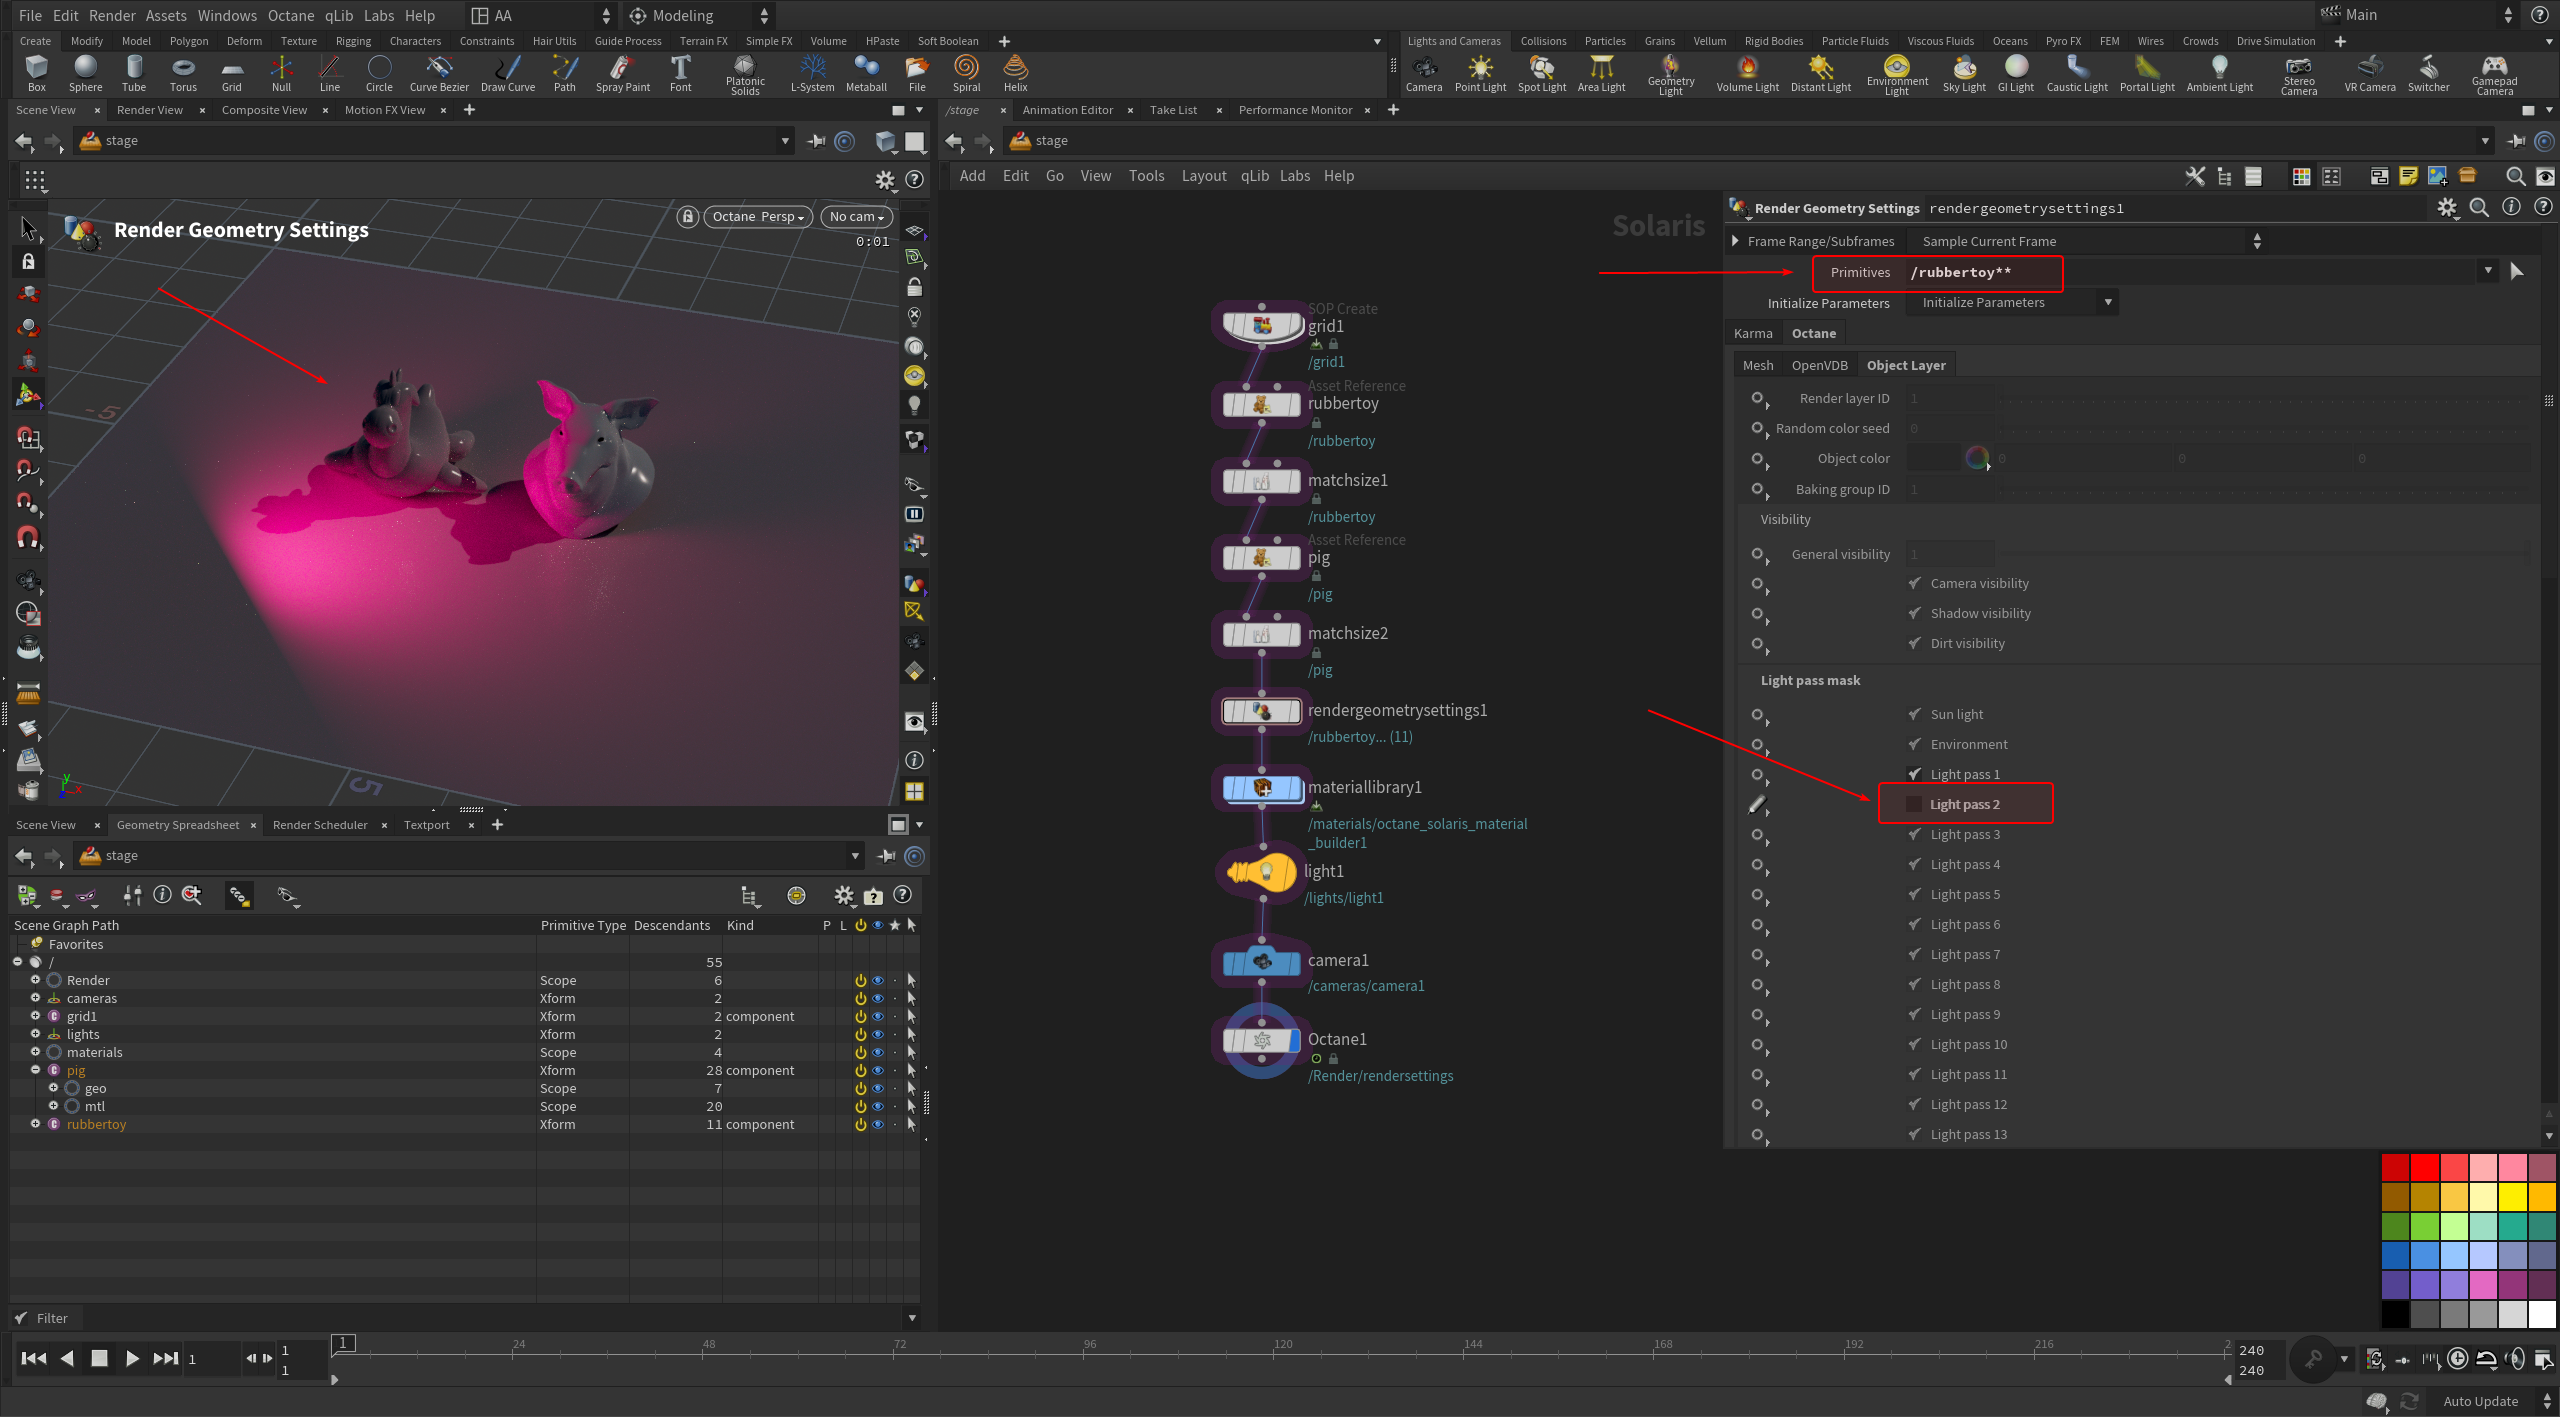Viewport: 2560px width, 1417px height.
Task: Switch to the Karma tab
Action: 1752,333
